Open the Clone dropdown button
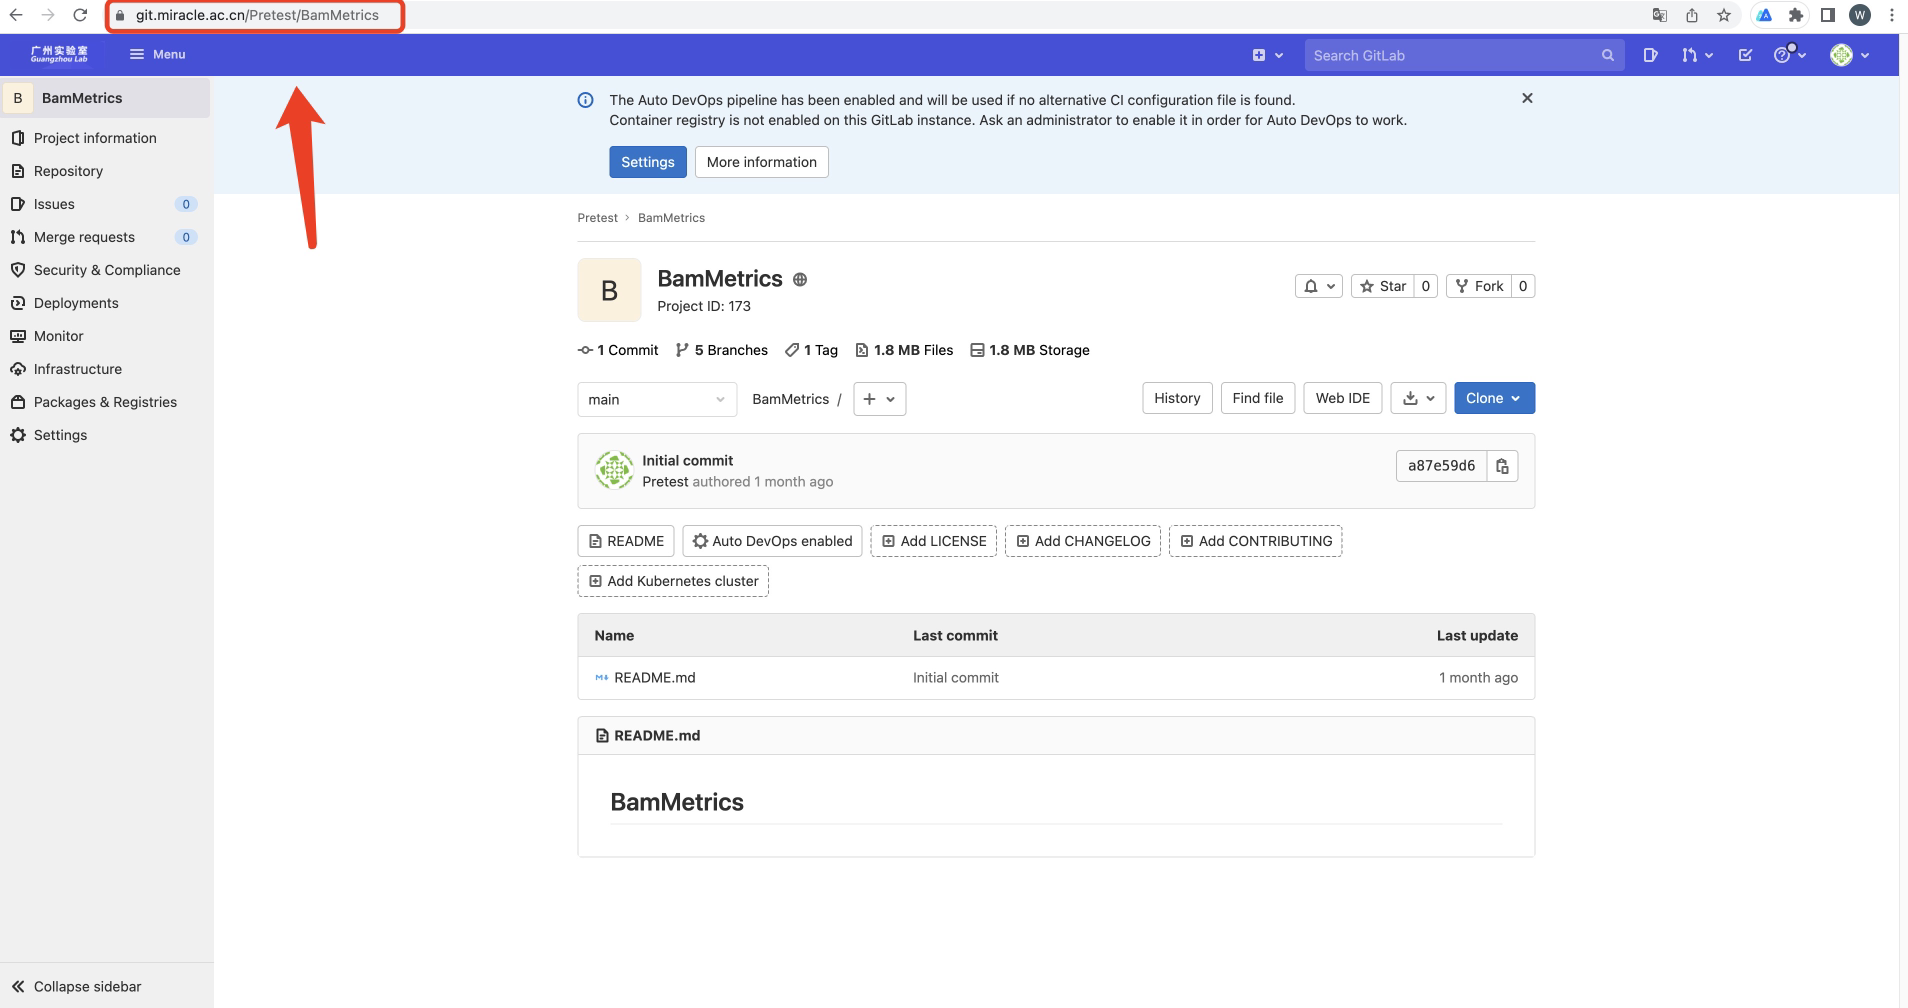The width and height of the screenshot is (1908, 1008). coord(1494,398)
